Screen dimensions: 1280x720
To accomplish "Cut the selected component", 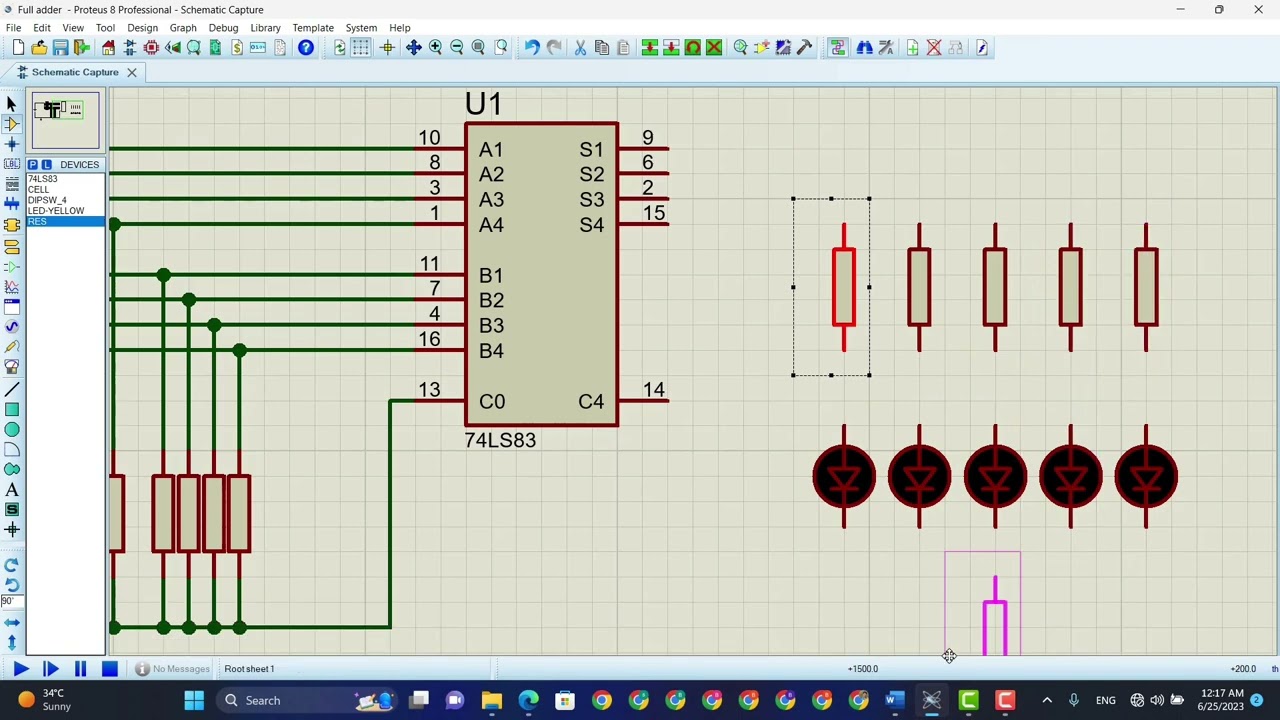I will (580, 47).
